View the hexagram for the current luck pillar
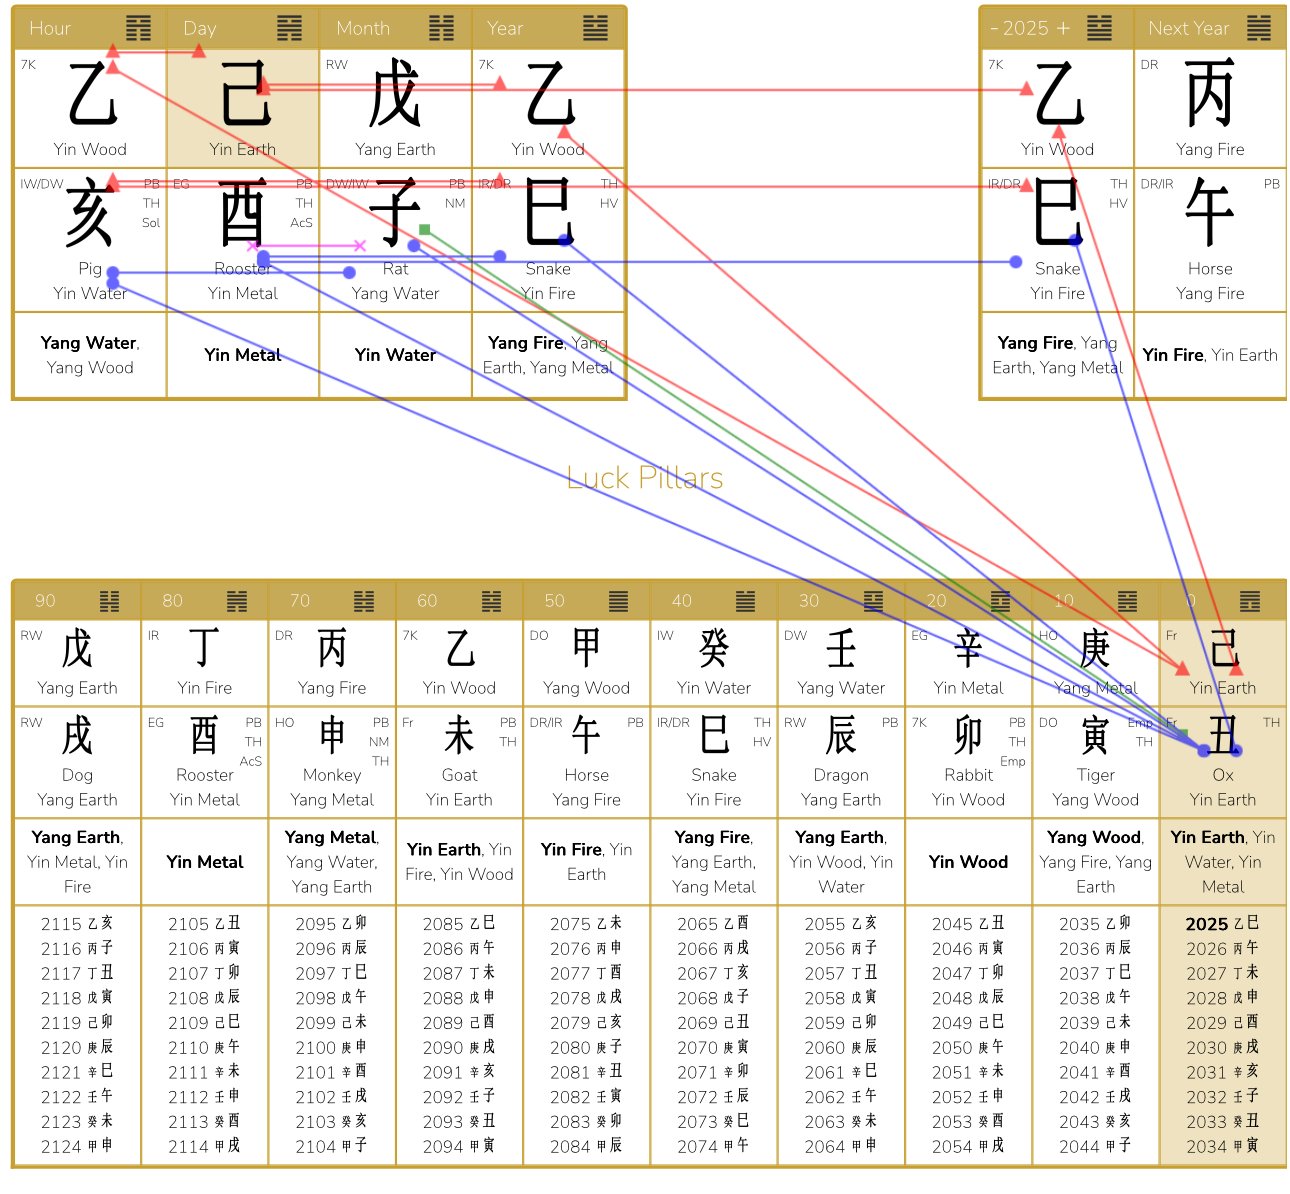The width and height of the screenshot is (1290, 1194). [x=1248, y=600]
